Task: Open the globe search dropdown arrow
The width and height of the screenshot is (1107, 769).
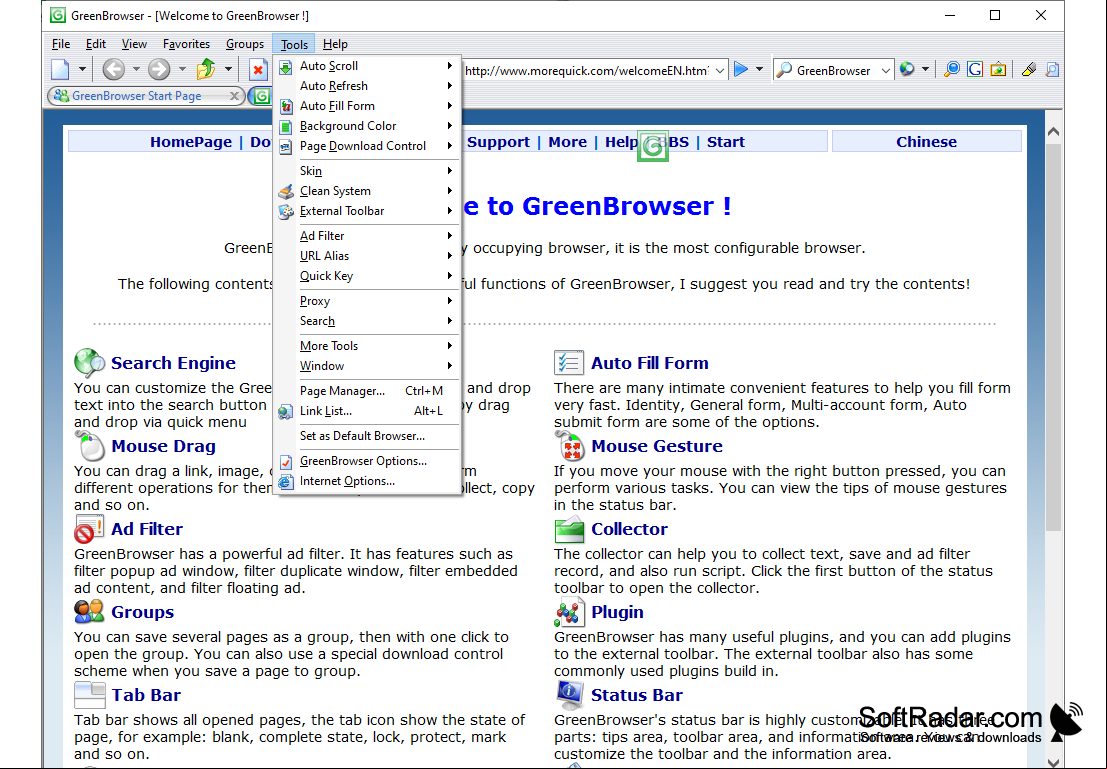Action: (925, 69)
